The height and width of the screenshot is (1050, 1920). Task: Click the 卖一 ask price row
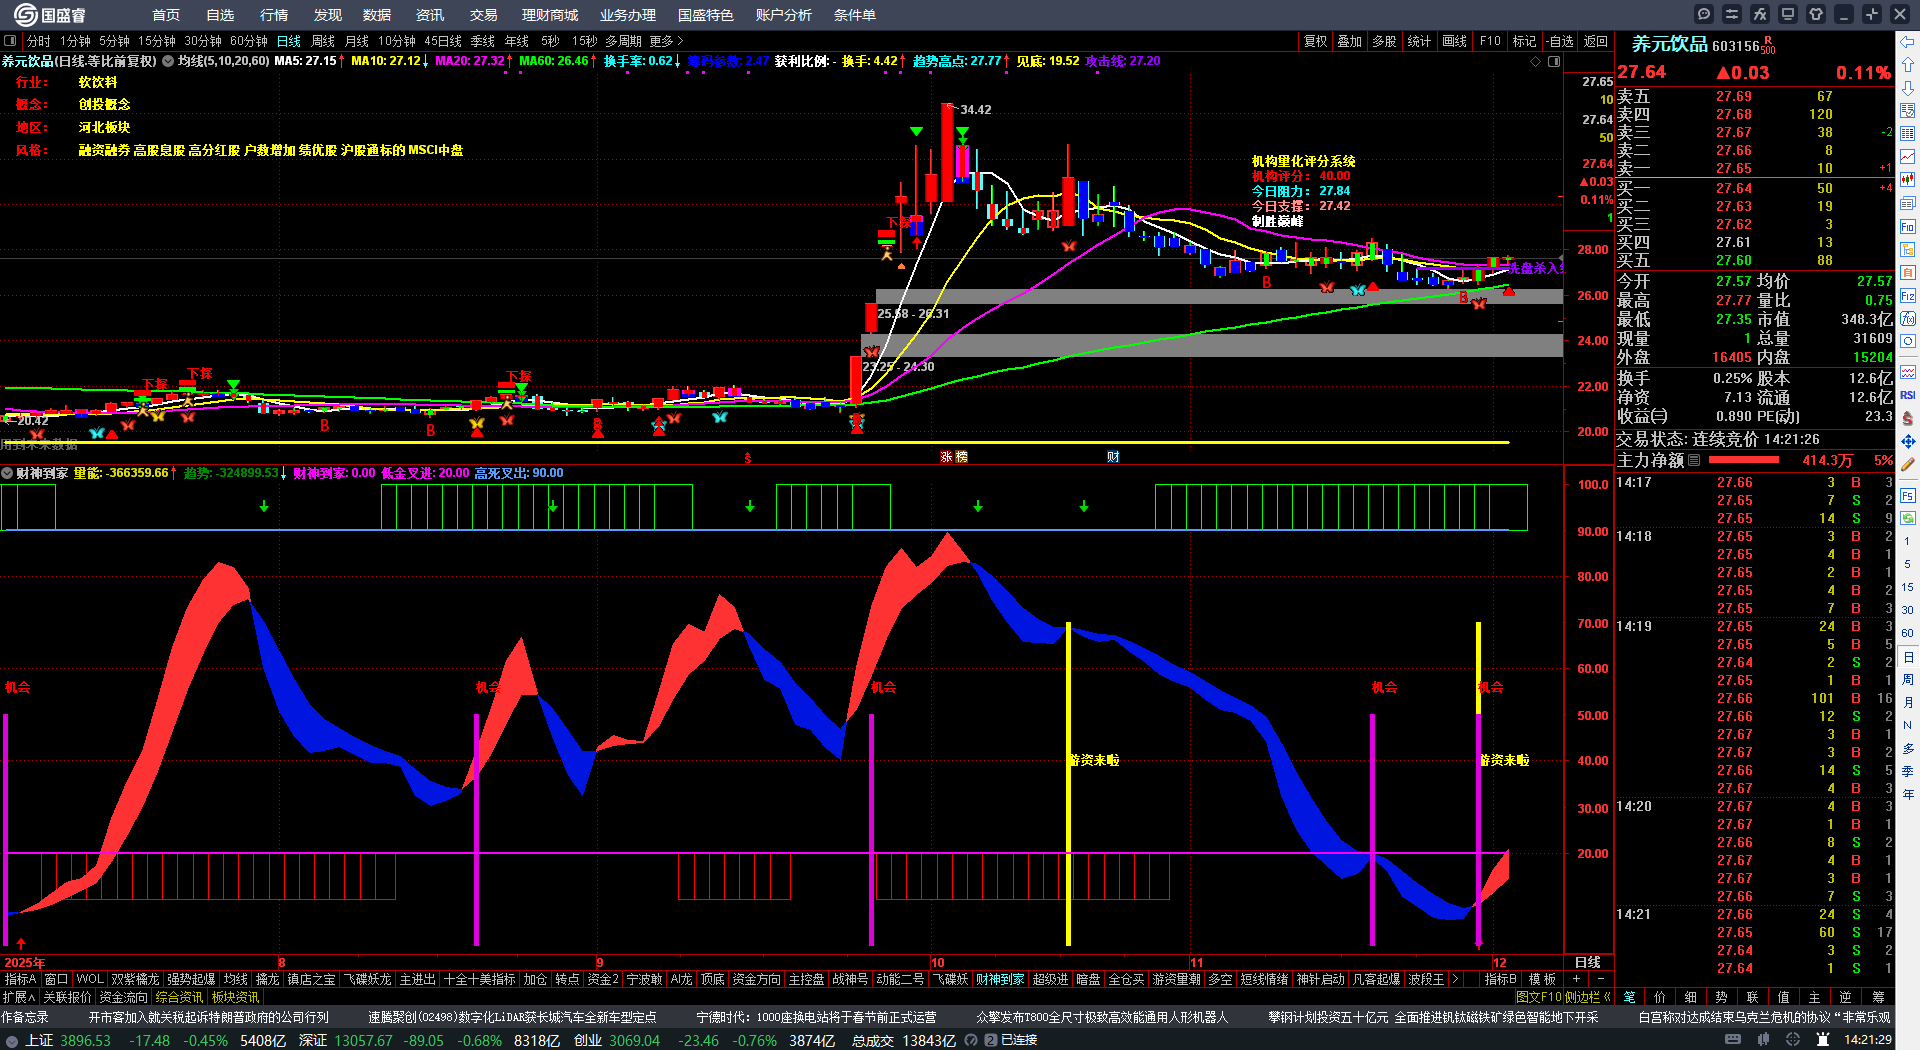tap(1755, 168)
